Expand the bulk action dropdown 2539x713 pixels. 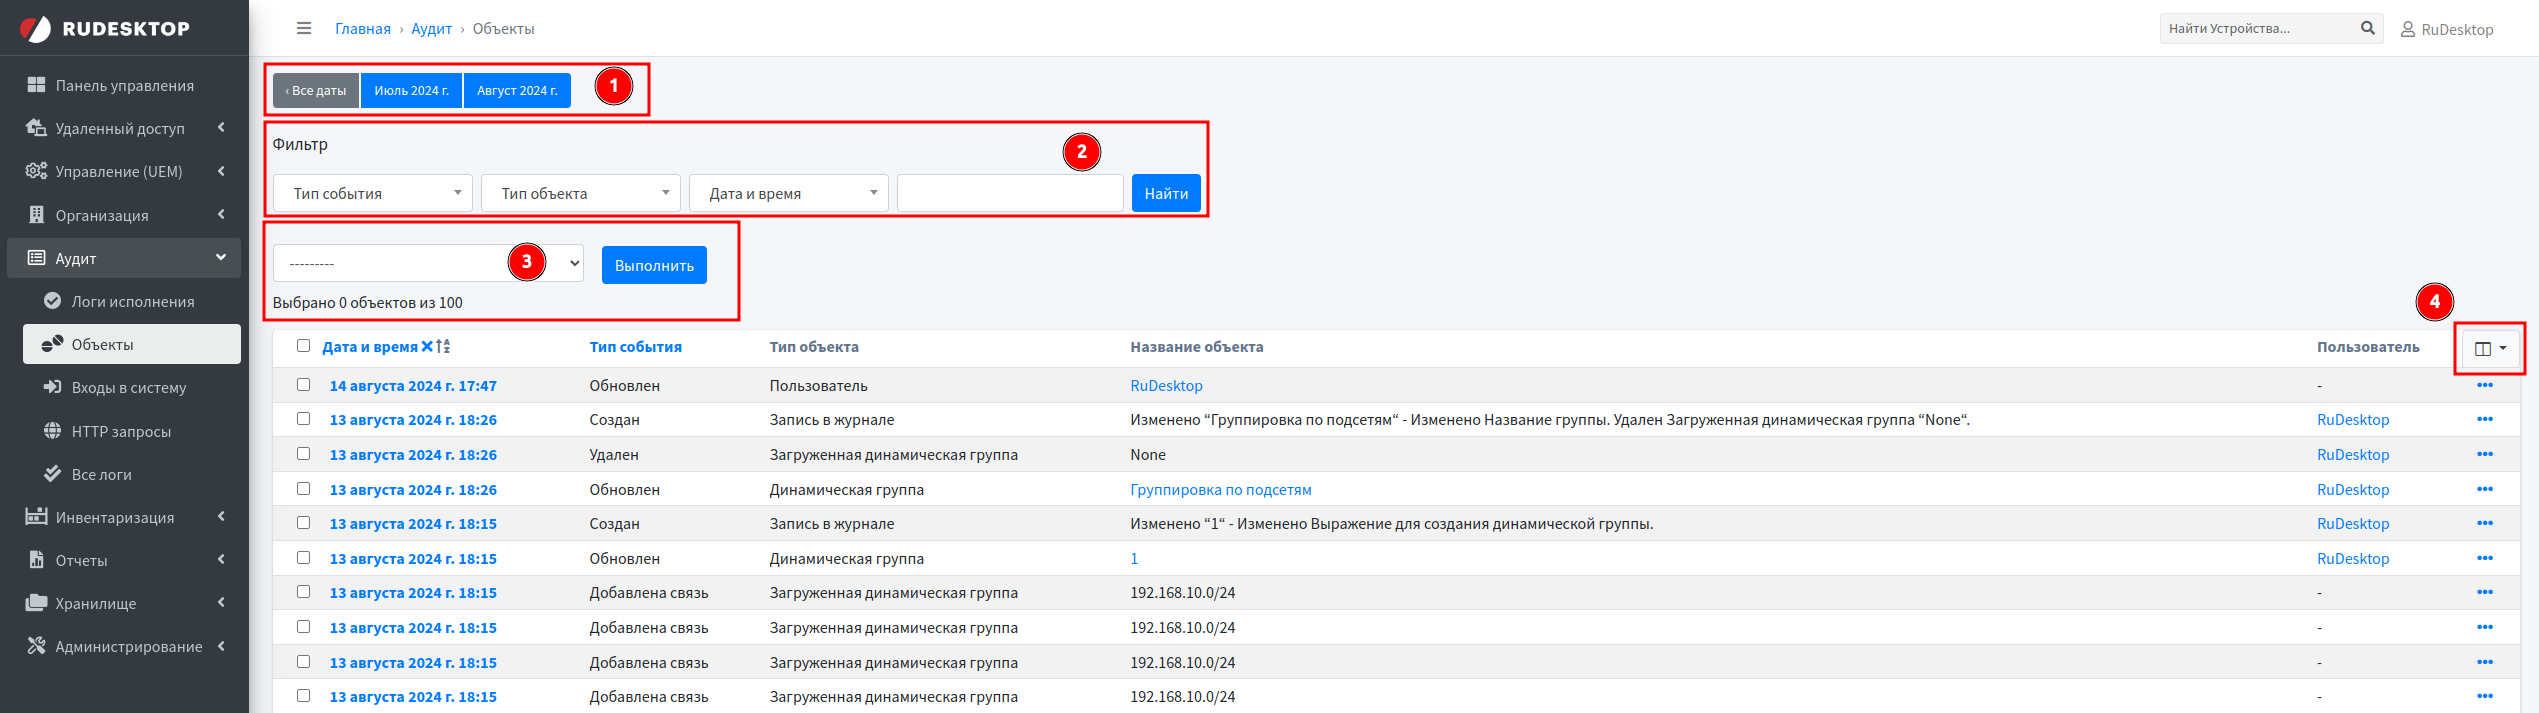pos(428,264)
